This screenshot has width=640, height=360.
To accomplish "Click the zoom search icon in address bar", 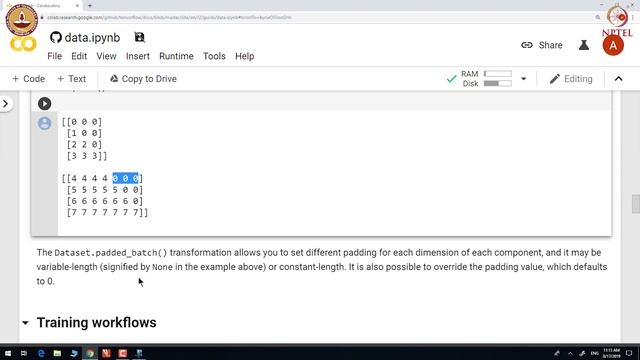I will [x=598, y=18].
